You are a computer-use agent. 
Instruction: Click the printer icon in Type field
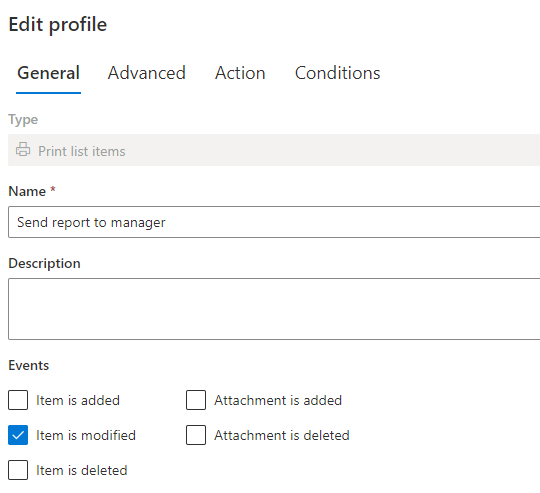point(23,150)
